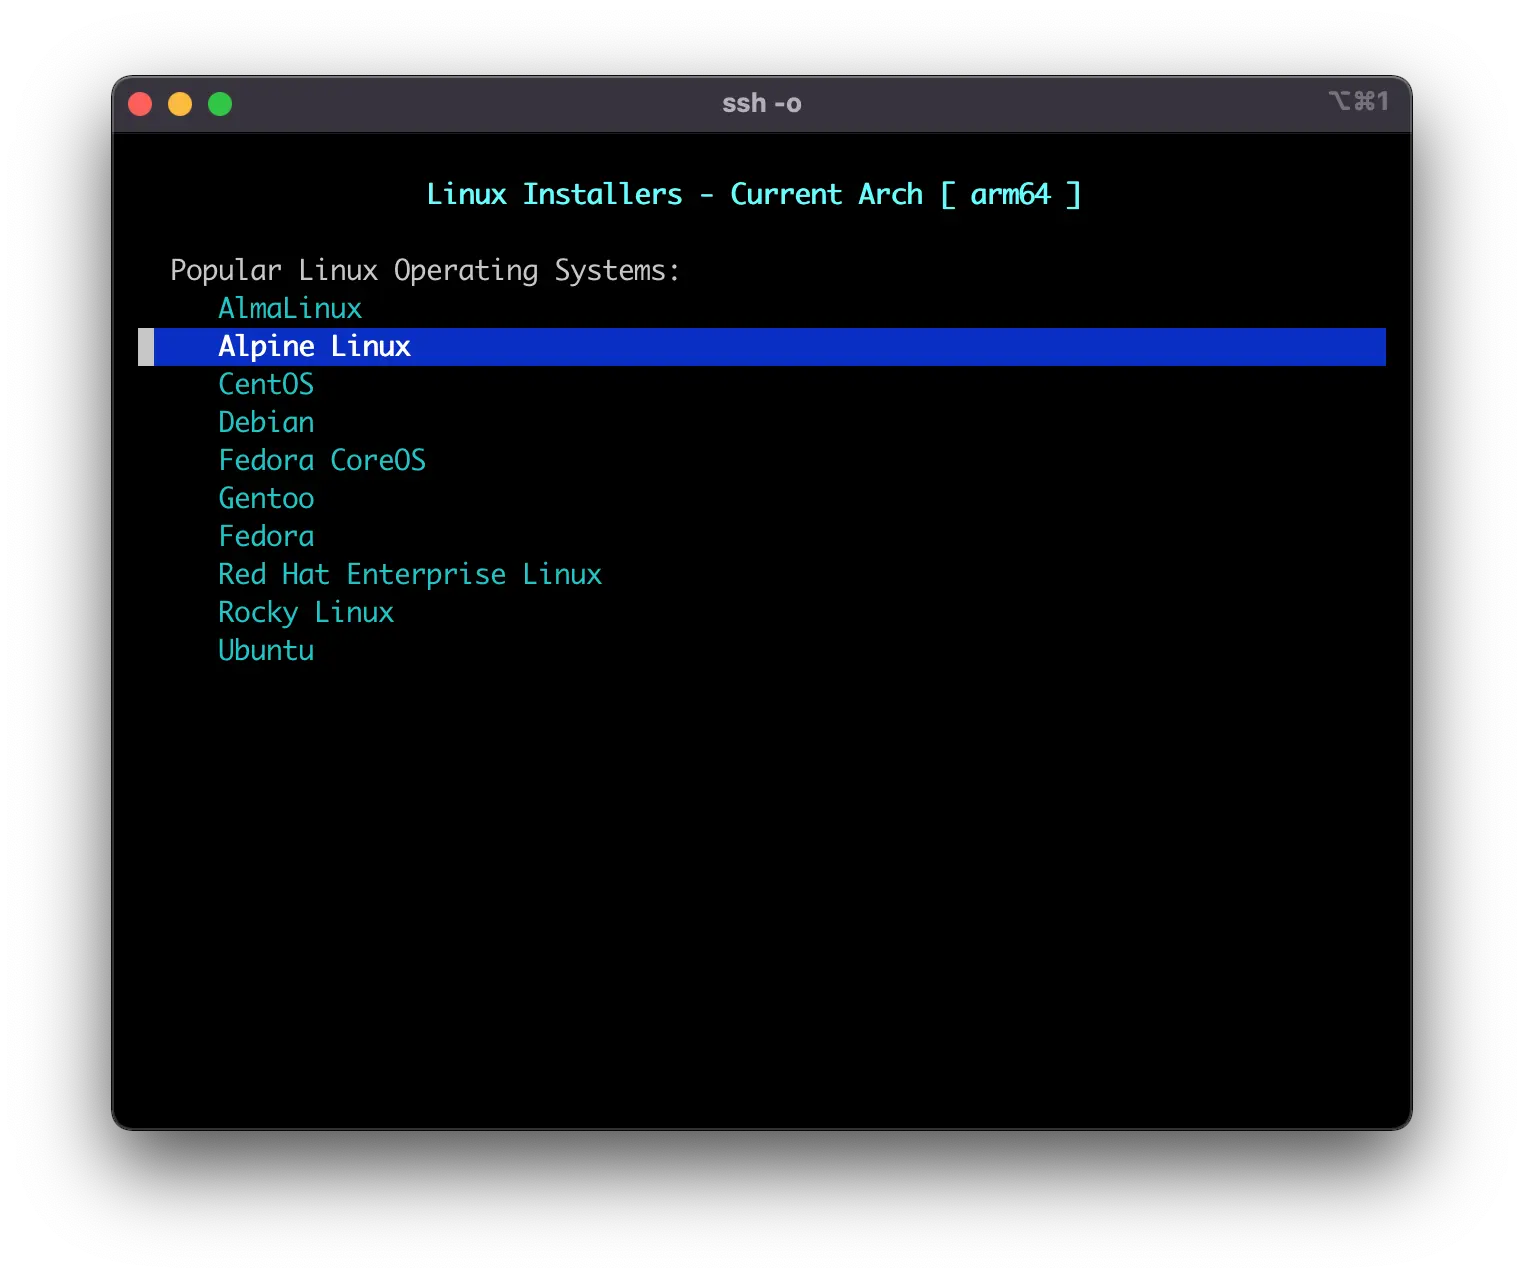Screen dimensions: 1524x1278
Task: Select the plain Fedora menu item
Action: point(266,536)
